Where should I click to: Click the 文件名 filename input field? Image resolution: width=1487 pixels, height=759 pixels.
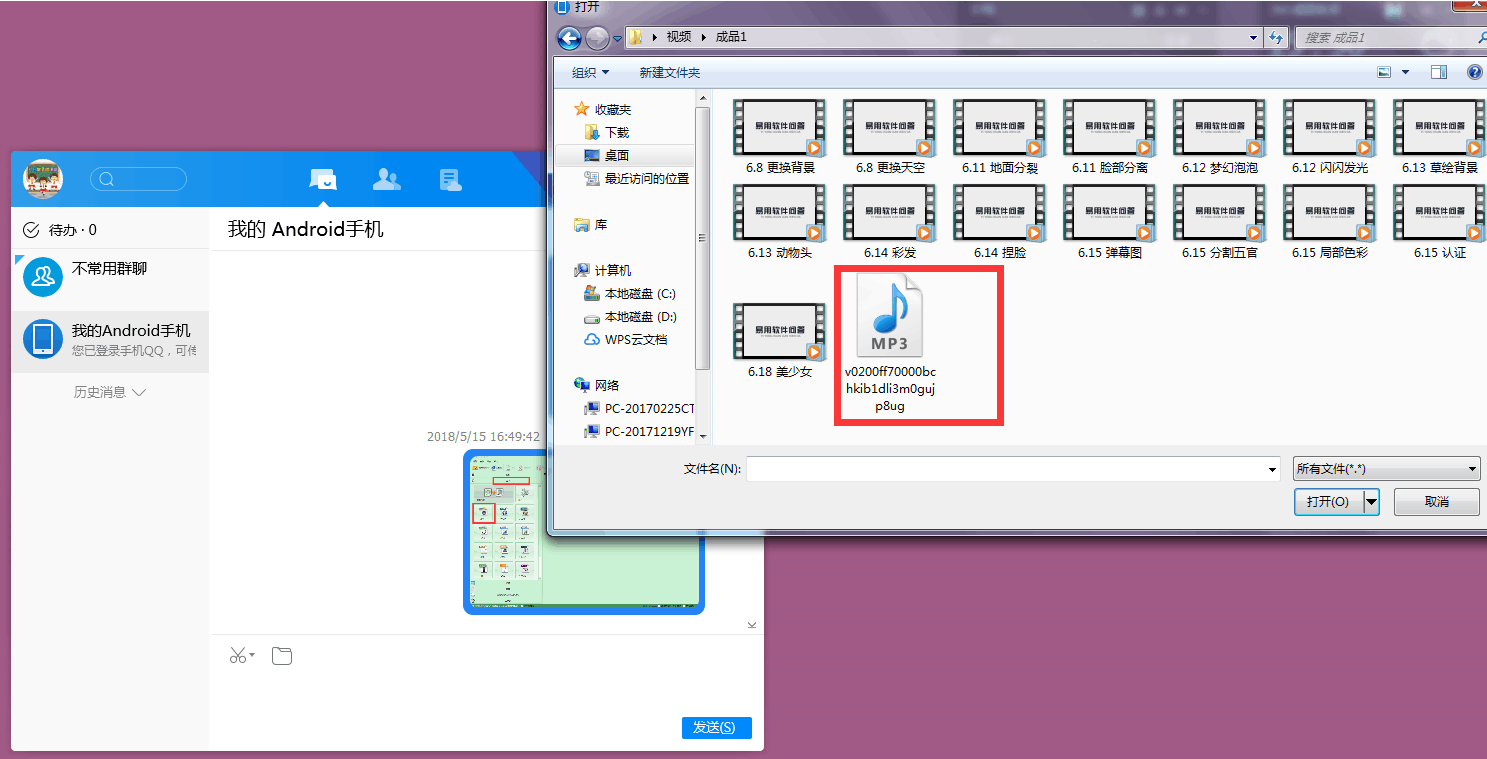pos(1012,469)
